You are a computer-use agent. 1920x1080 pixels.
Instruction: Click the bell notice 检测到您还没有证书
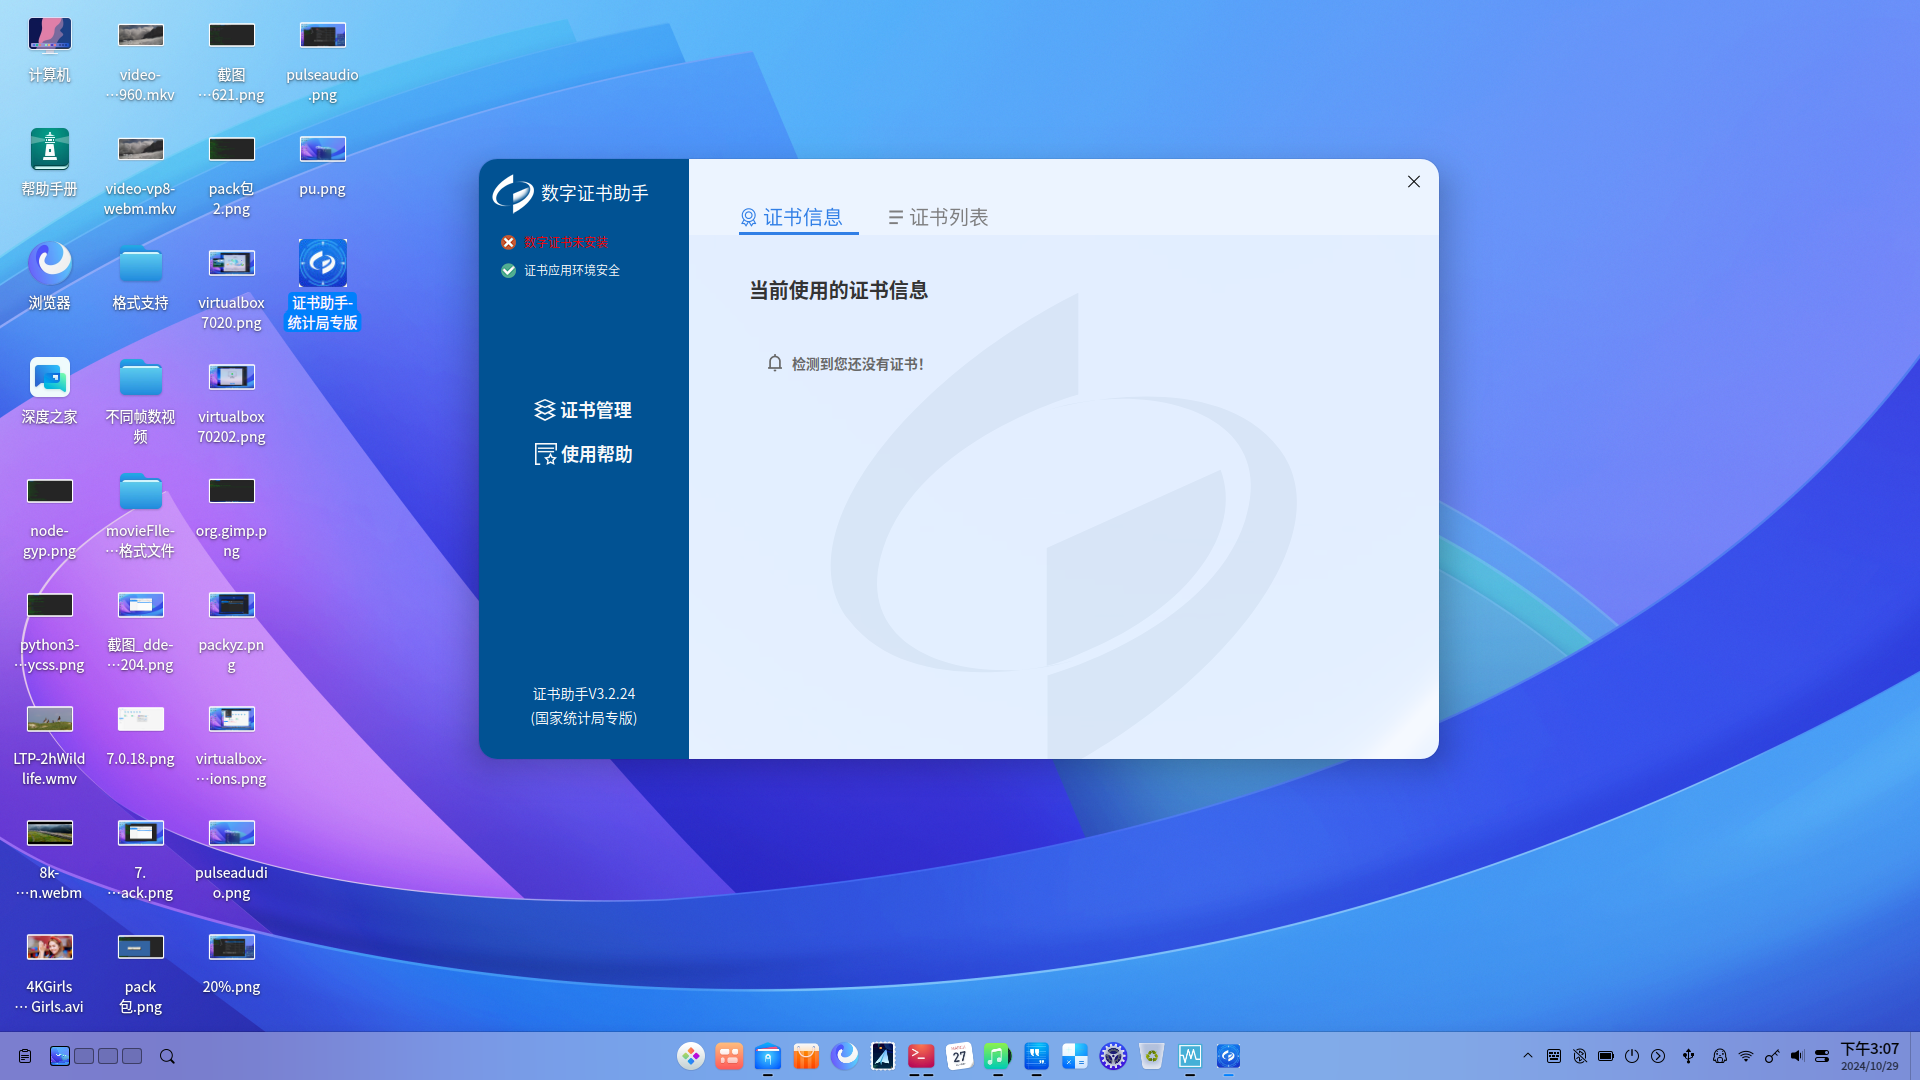[845, 364]
